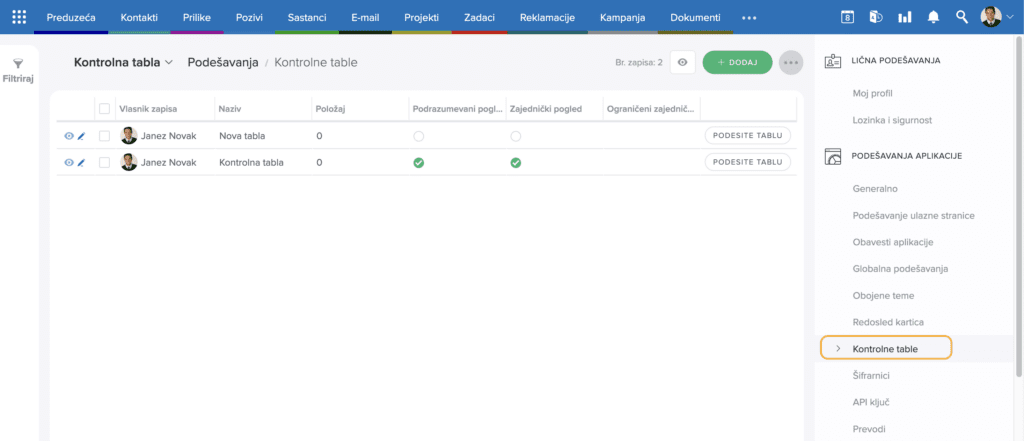The height and width of the screenshot is (441, 1024).
Task: Click the eye view-options button beside Br. zapisa
Action: coord(682,62)
